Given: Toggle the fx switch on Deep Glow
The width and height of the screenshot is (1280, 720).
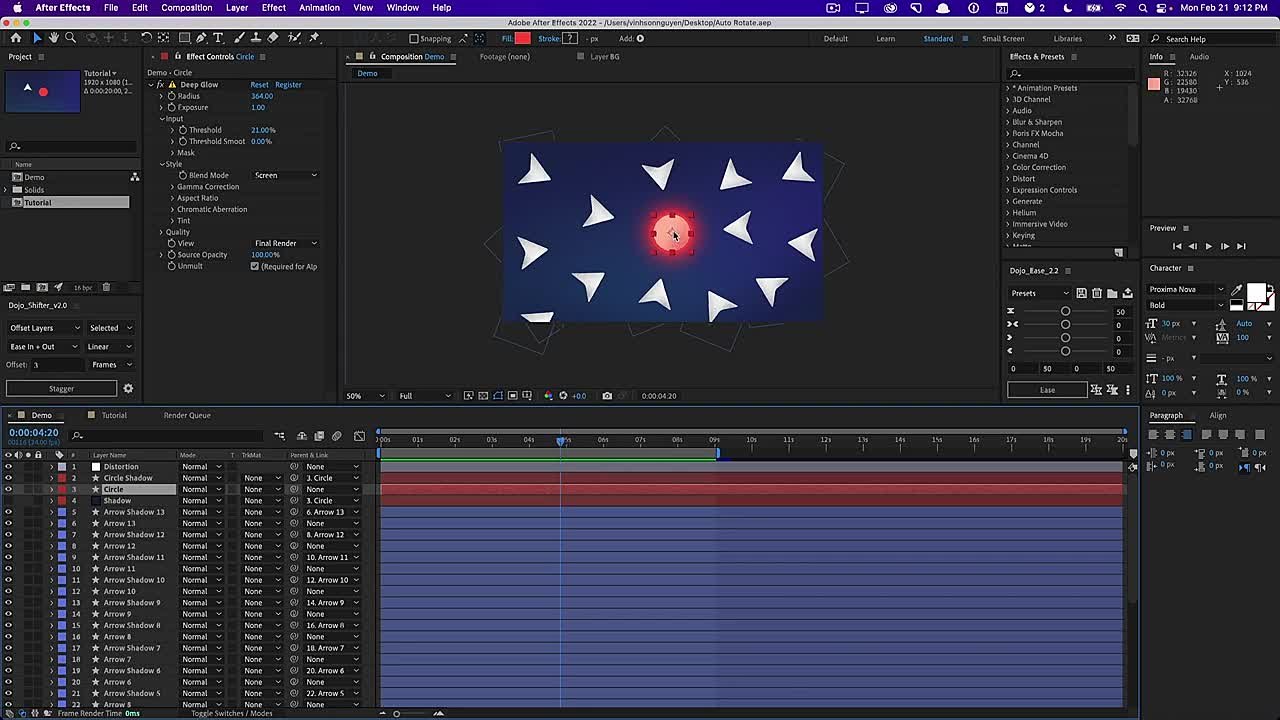Looking at the screenshot, I should tap(160, 84).
